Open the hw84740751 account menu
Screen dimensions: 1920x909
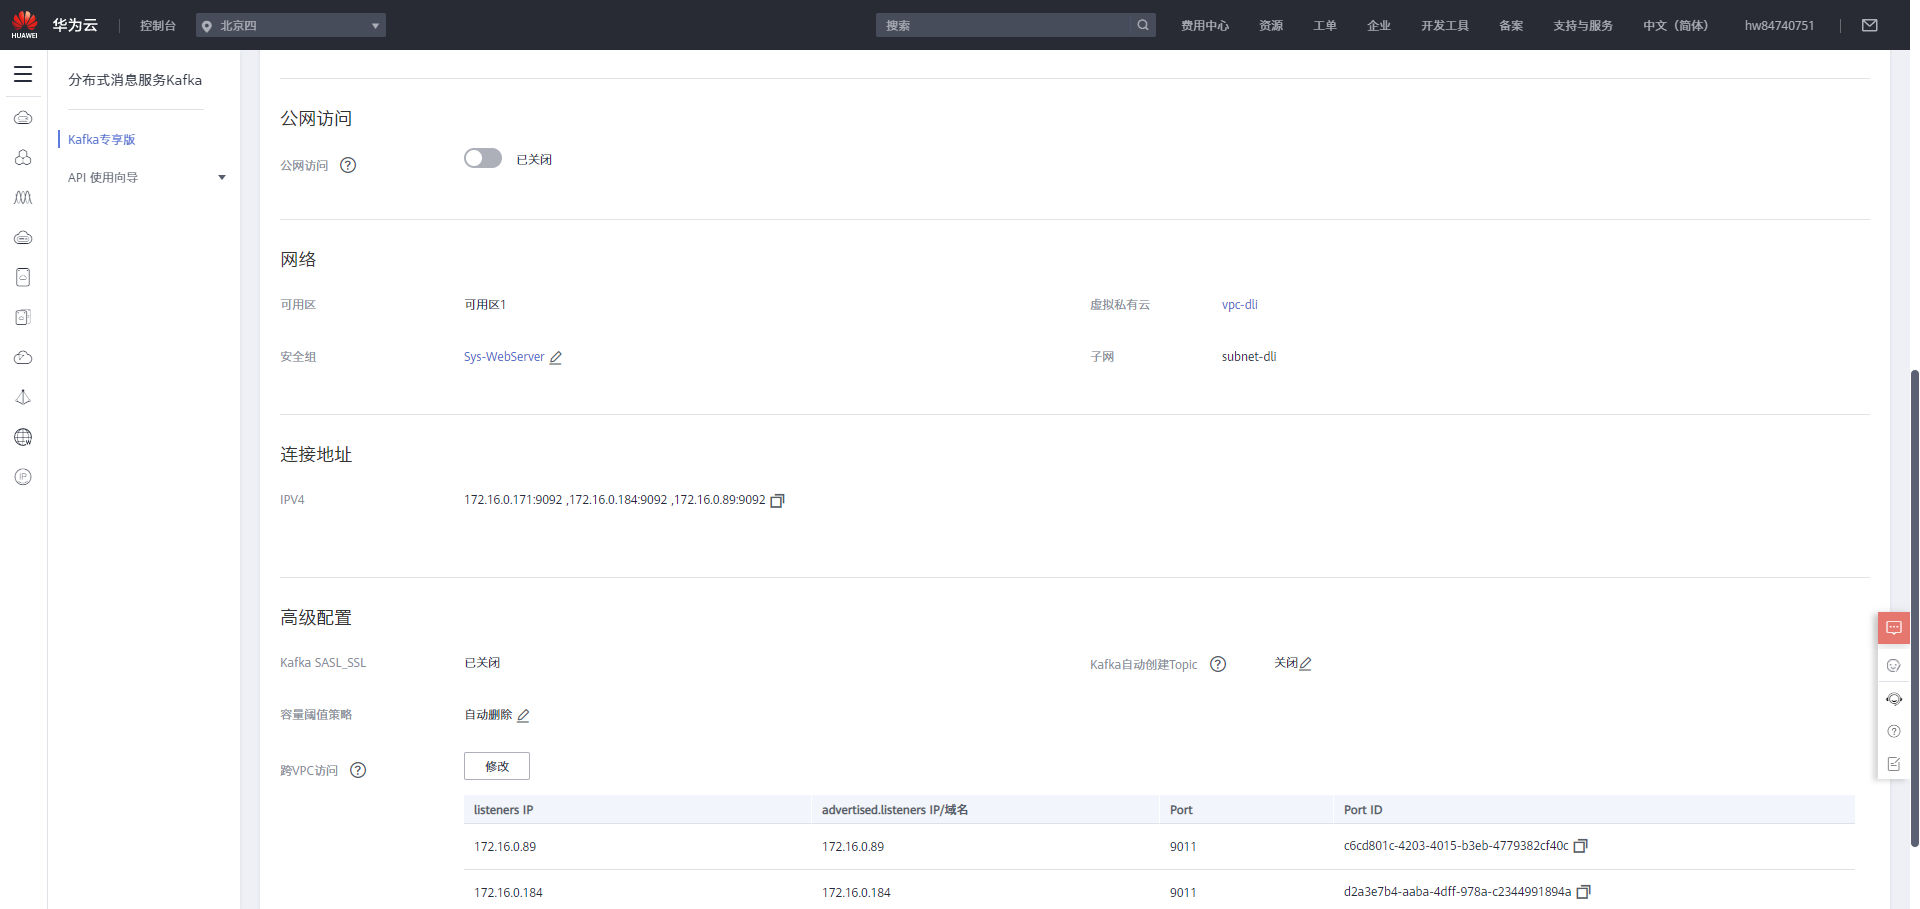1779,25
